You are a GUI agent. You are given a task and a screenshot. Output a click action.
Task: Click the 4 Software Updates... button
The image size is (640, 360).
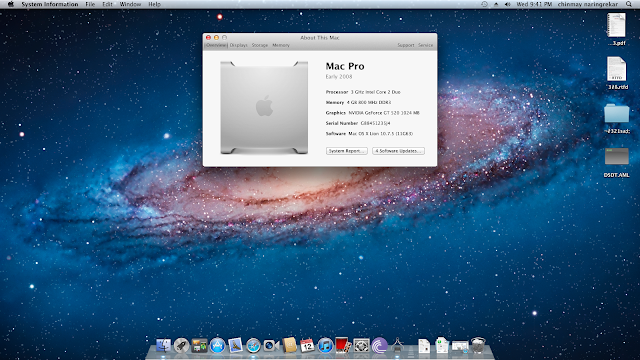pyautogui.click(x=398, y=151)
